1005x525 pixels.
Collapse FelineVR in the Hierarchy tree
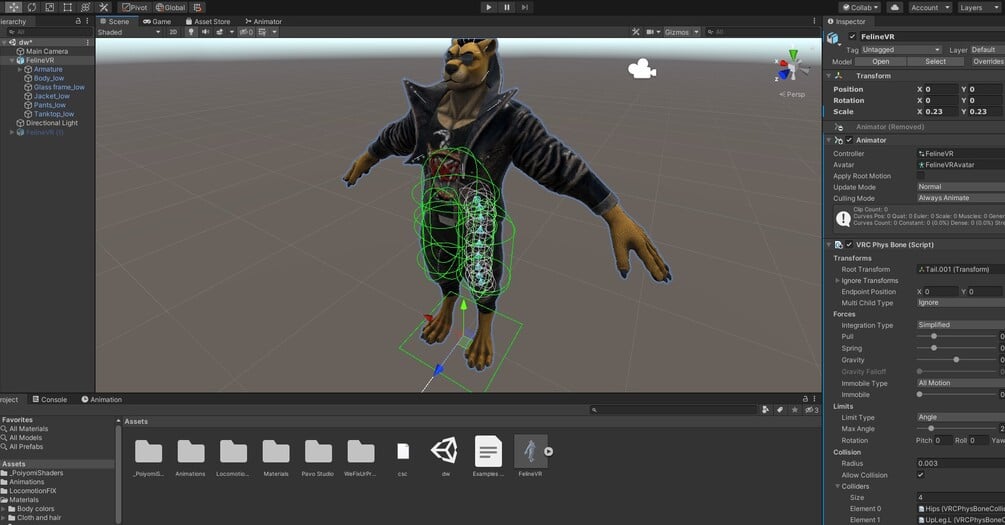click(x=12, y=60)
